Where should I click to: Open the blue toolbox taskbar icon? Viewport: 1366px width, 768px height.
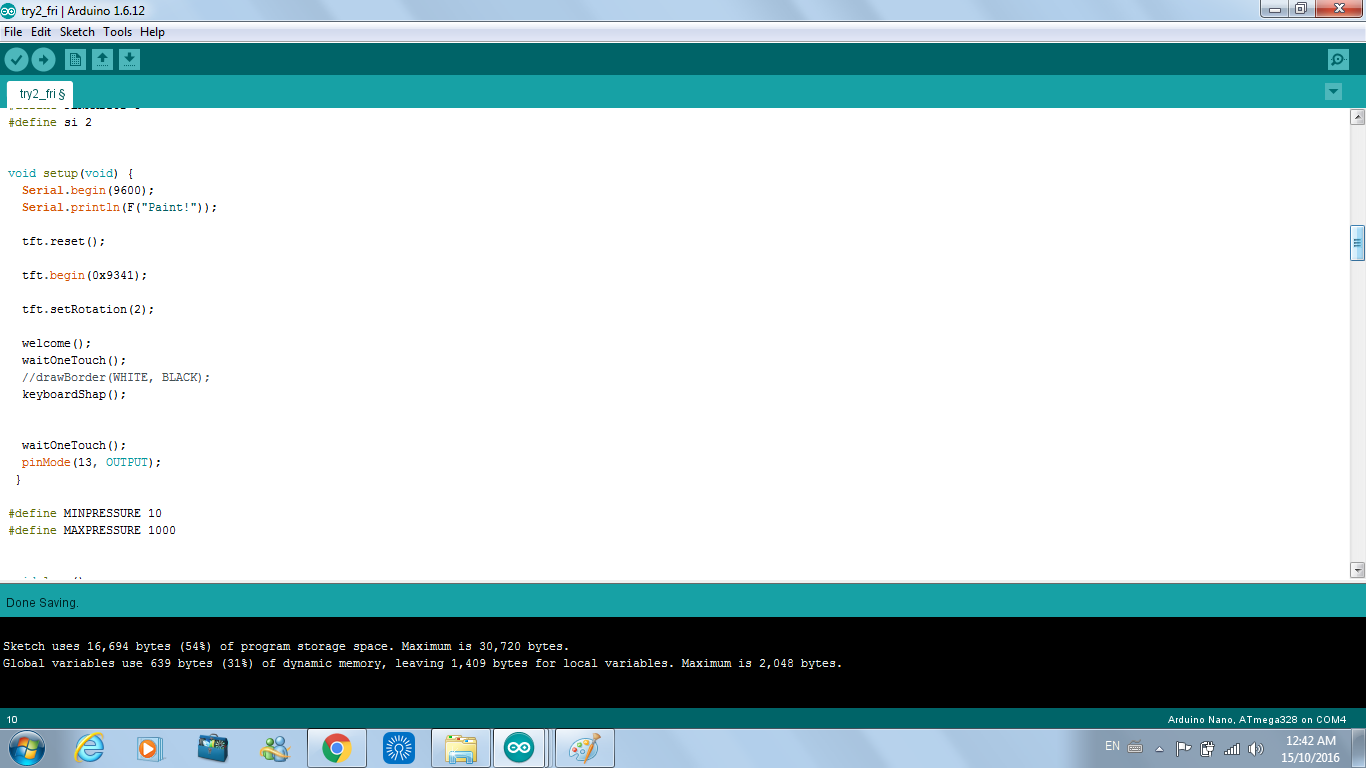click(x=212, y=748)
